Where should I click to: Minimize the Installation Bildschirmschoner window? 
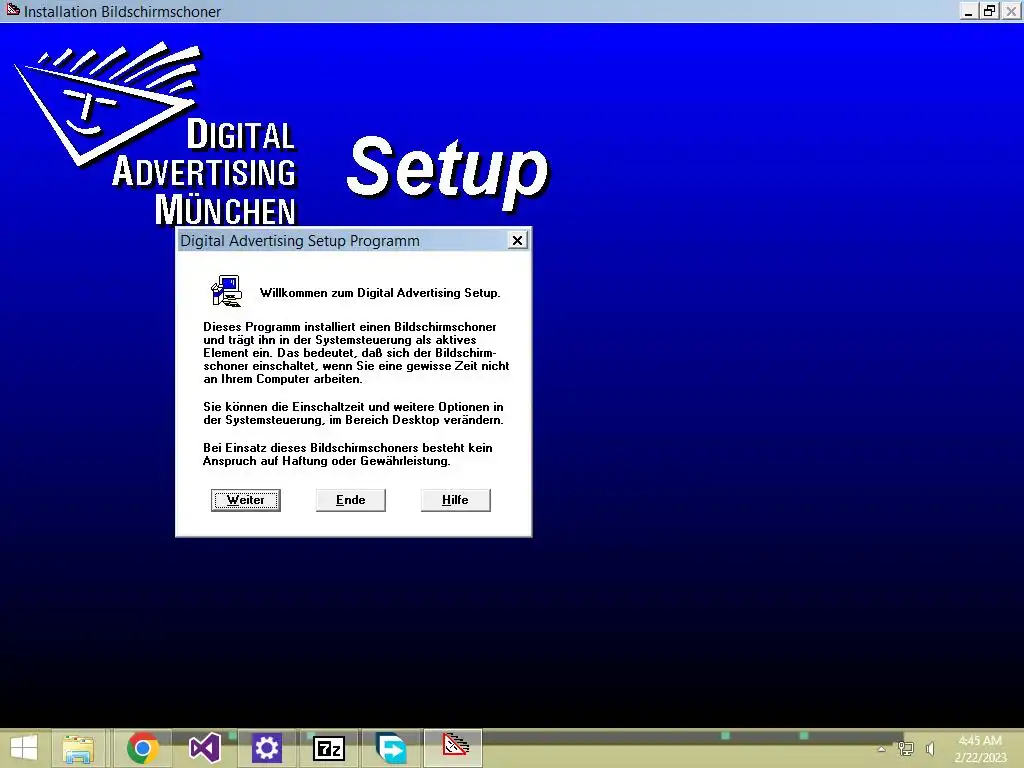(968, 11)
